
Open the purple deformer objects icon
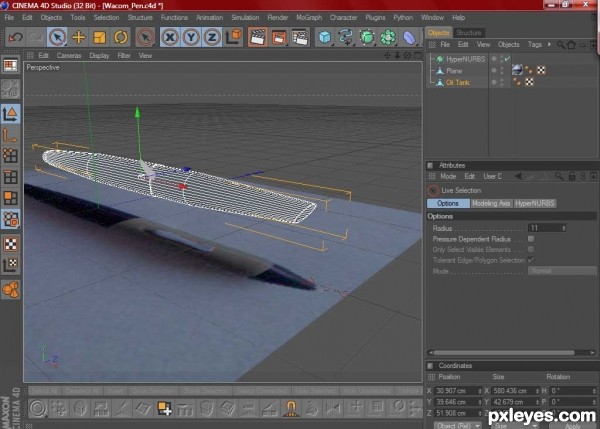click(409, 37)
